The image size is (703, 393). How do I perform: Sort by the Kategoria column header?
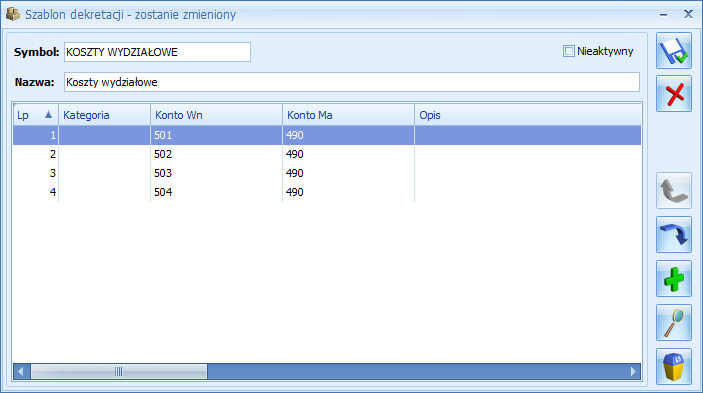click(x=104, y=115)
